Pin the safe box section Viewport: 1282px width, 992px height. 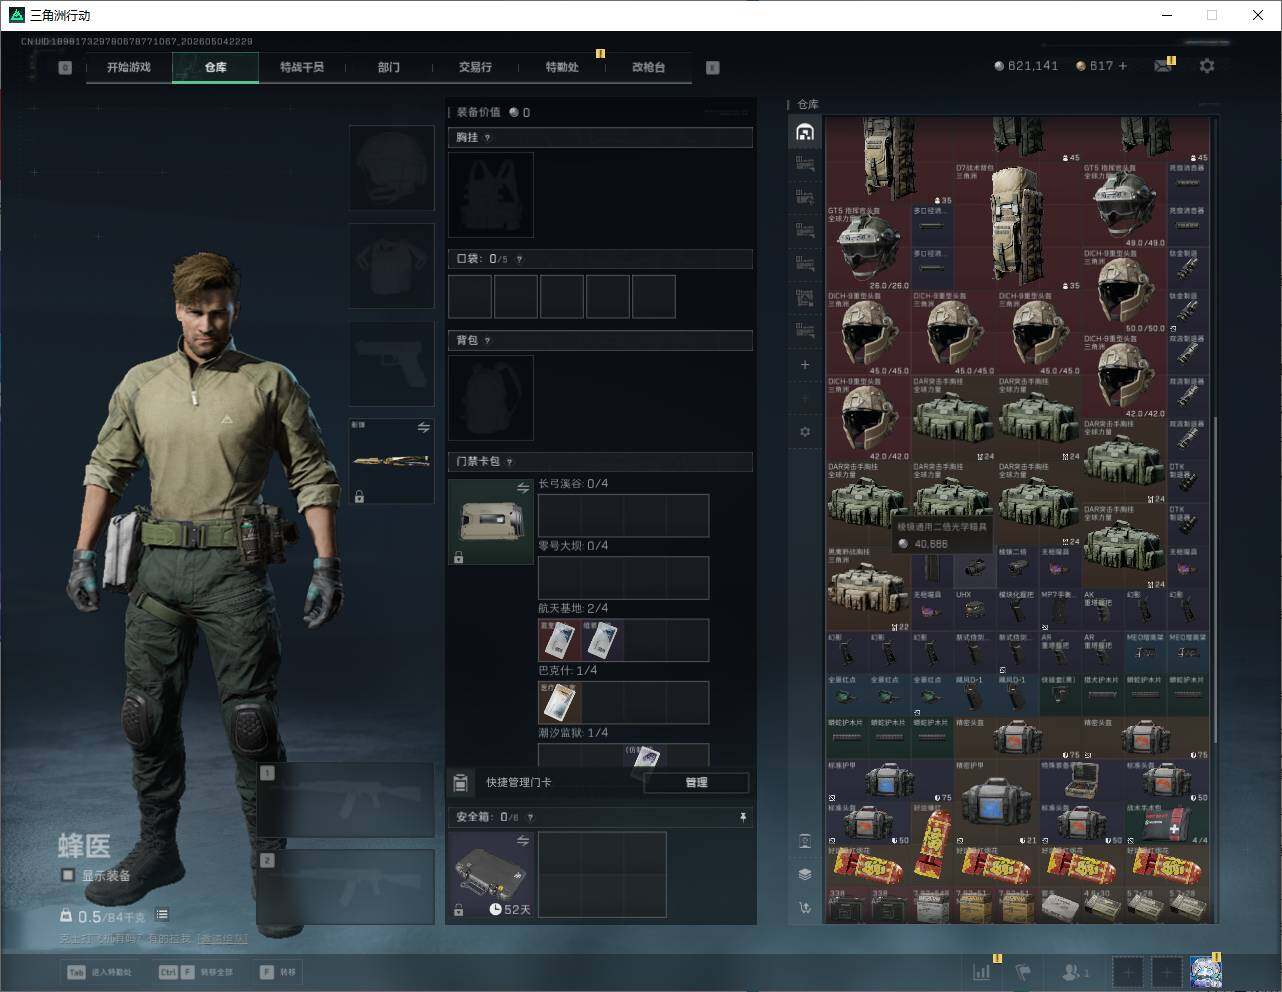[x=742, y=817]
